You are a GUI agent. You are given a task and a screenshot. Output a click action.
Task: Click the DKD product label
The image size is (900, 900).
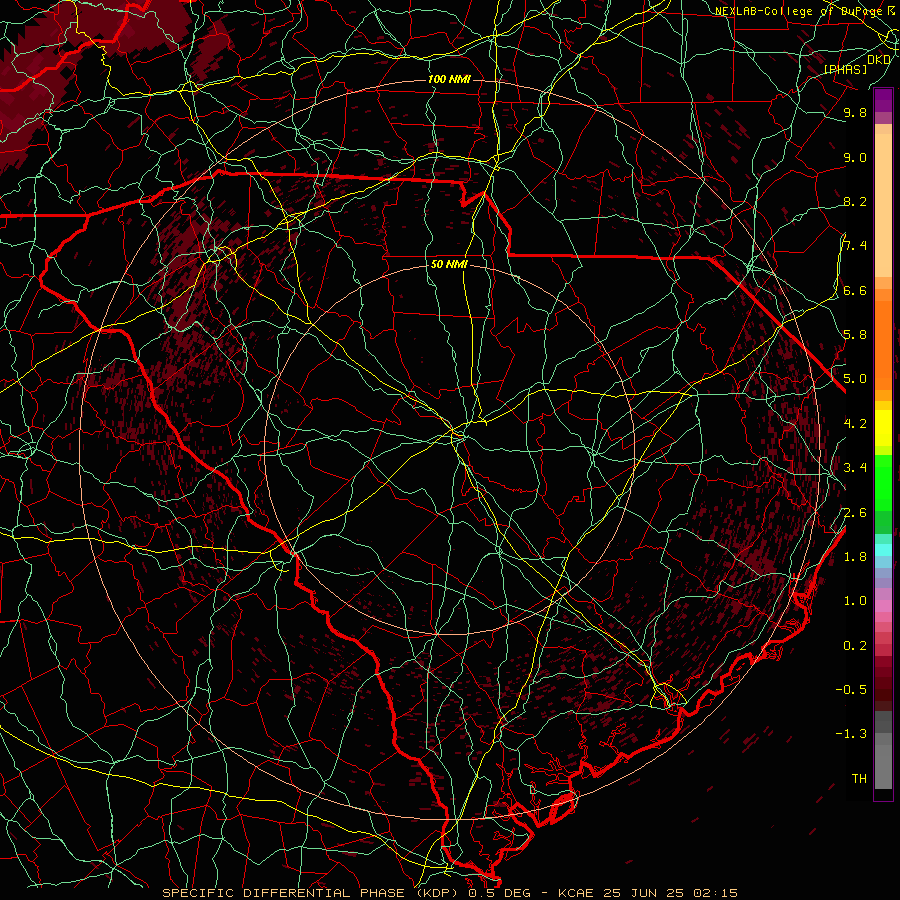tap(879, 60)
